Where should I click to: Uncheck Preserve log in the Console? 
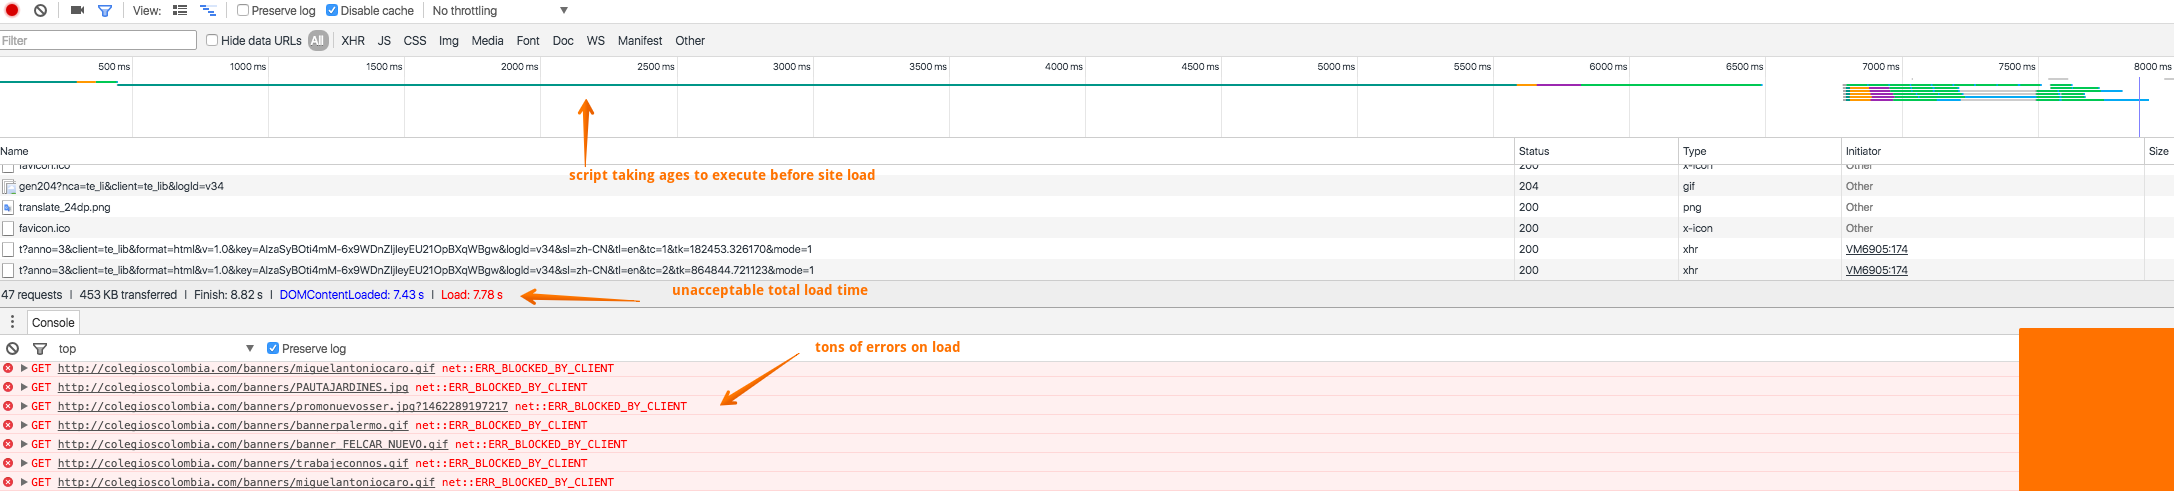[x=273, y=348]
